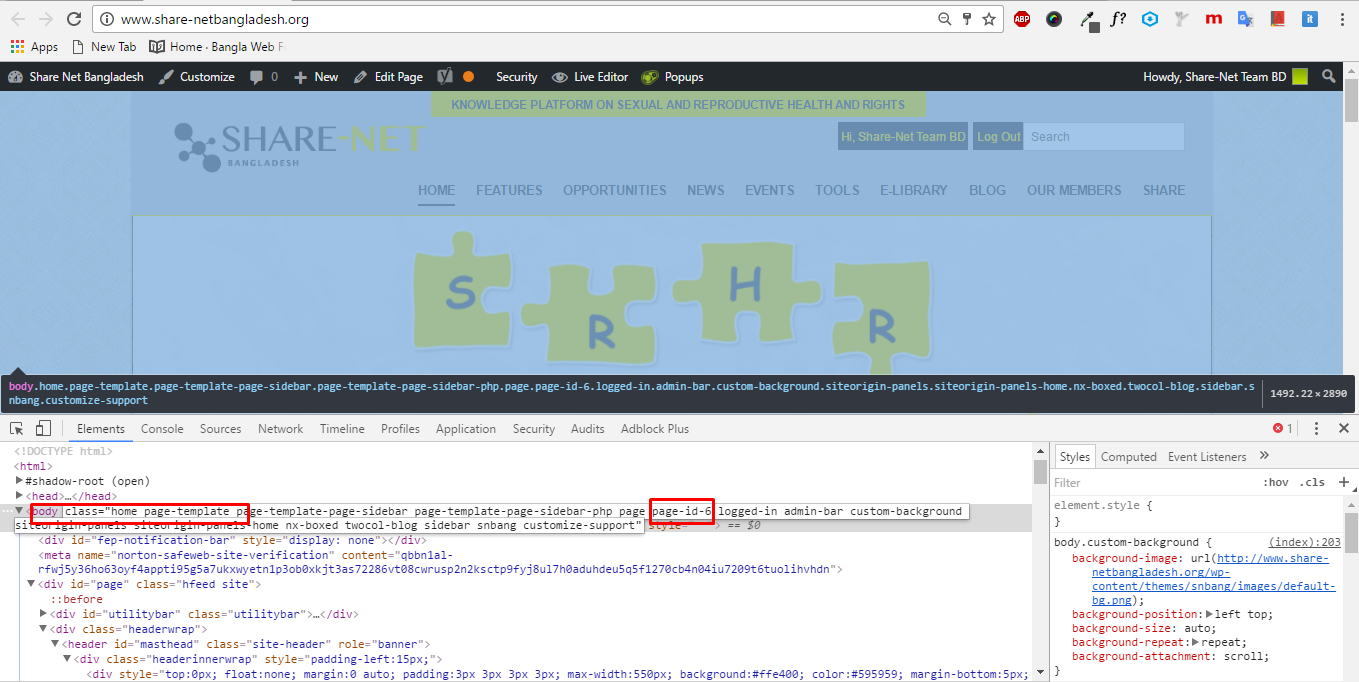Click the site info icon in address bar
1359x682 pixels.
pyautogui.click(x=107, y=19)
